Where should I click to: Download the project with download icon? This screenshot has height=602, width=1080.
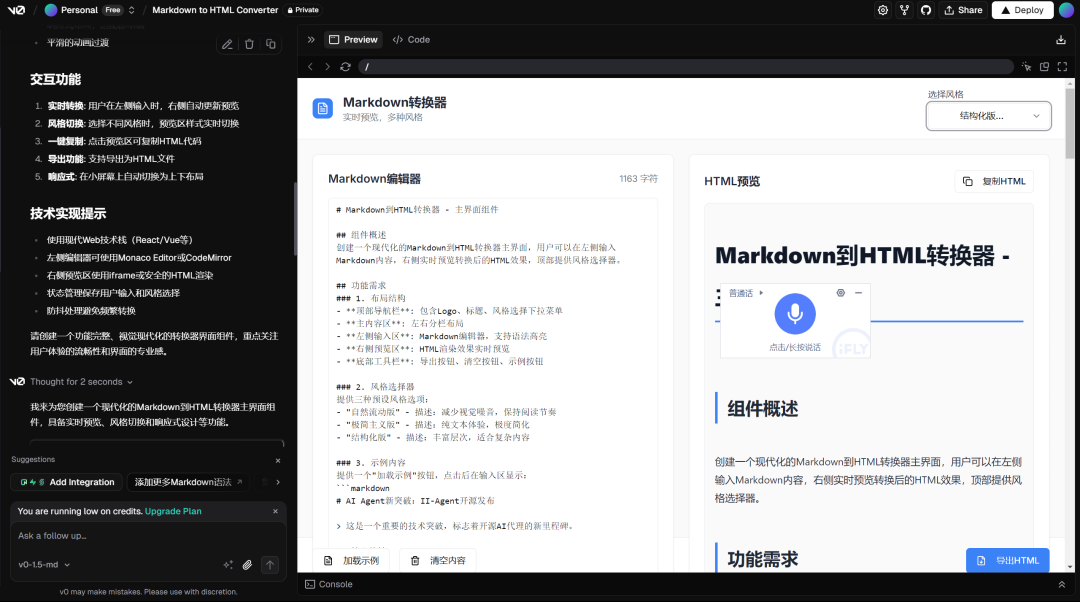coord(1061,40)
